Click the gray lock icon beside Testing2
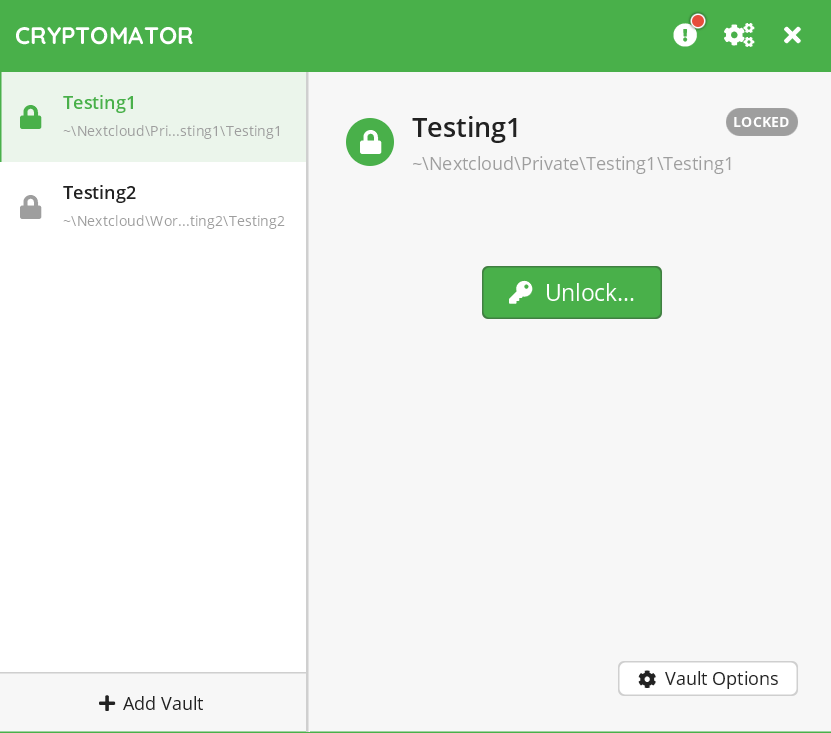 click(31, 207)
